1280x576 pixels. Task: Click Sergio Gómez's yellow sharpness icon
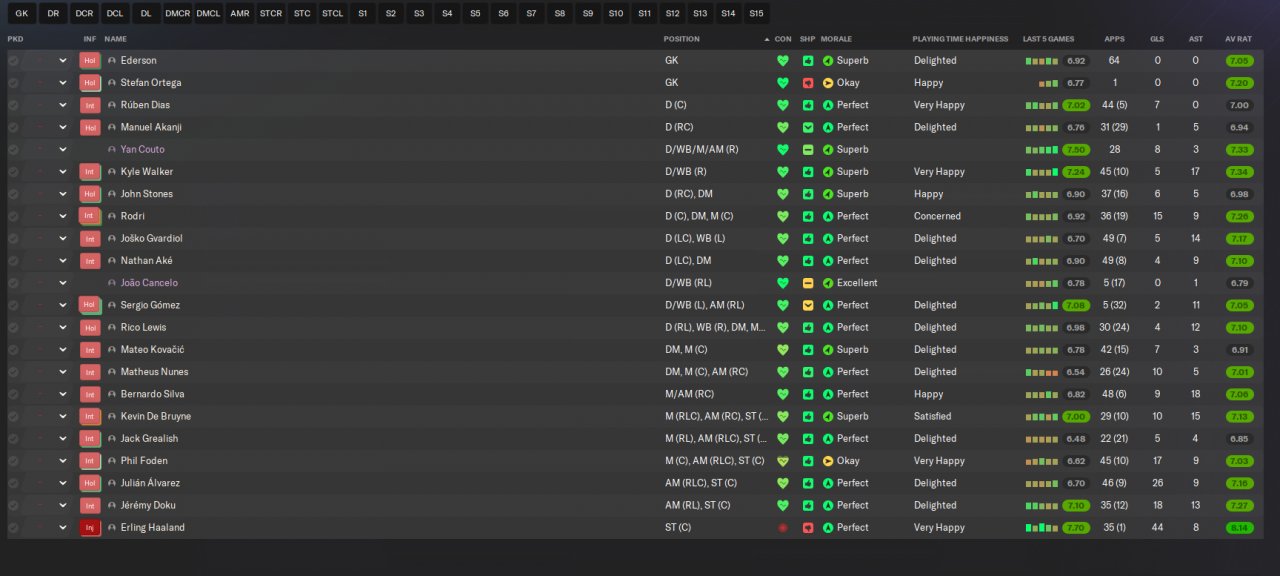coord(808,305)
